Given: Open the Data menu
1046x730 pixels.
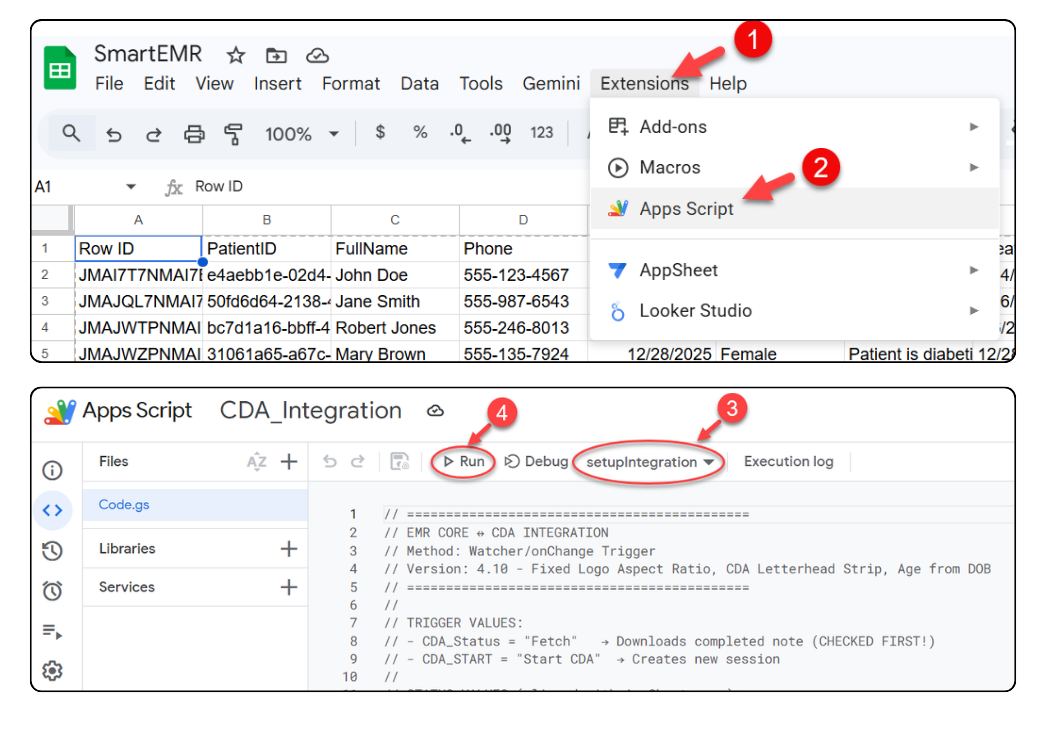Looking at the screenshot, I should coord(419,84).
